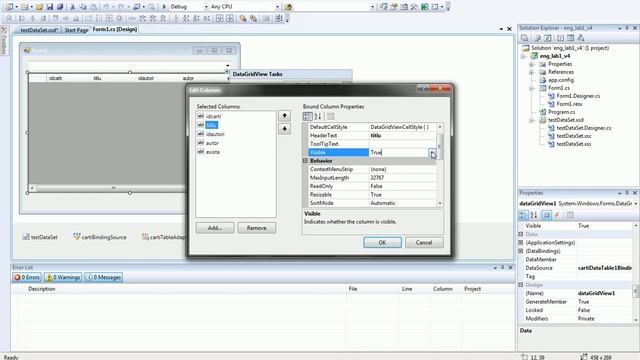This screenshot has height=360, width=640.
Task: Click the Add... button in Edit Columns
Action: [215, 228]
